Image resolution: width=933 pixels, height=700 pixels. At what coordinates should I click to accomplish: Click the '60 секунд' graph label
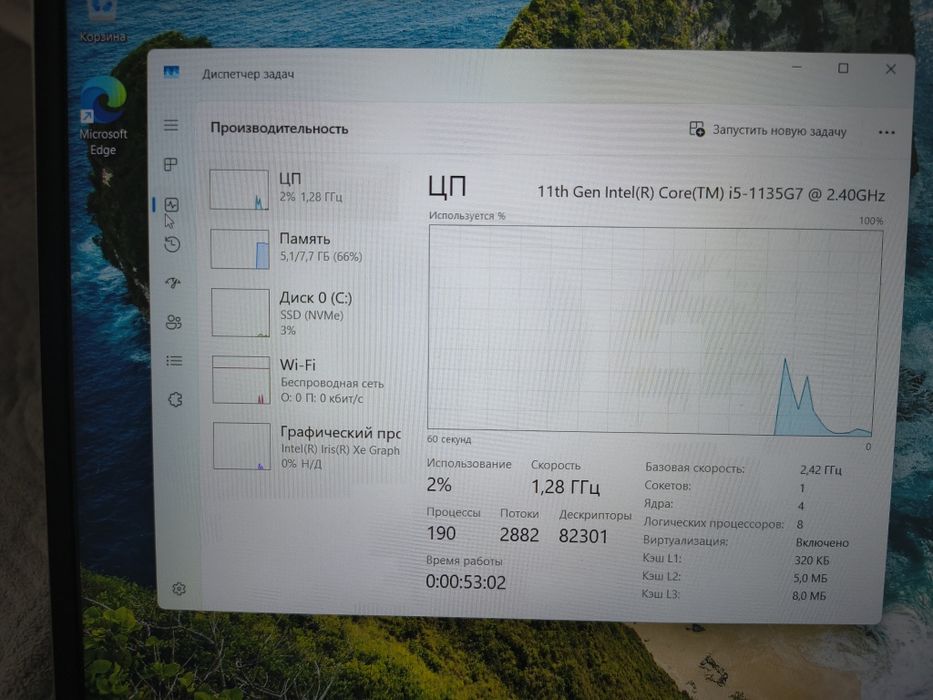pyautogui.click(x=449, y=439)
